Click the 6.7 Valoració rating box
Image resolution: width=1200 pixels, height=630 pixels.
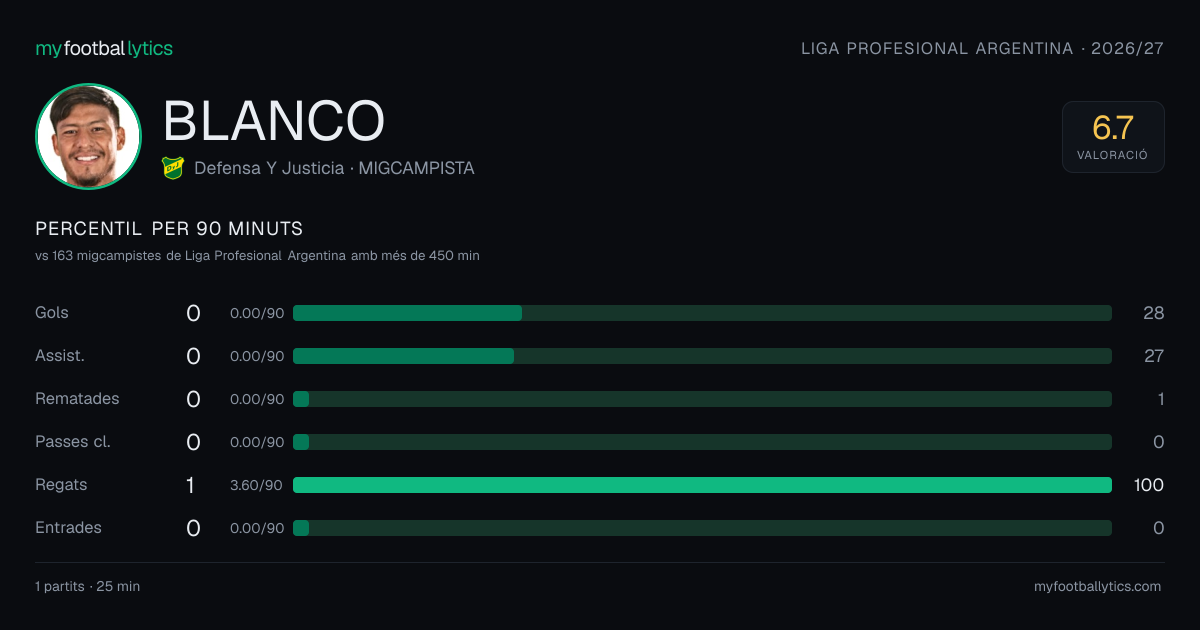(x=1113, y=137)
